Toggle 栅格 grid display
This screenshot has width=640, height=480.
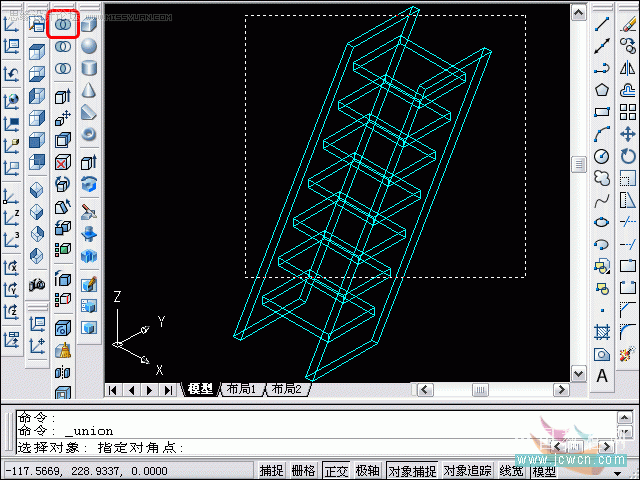303,471
